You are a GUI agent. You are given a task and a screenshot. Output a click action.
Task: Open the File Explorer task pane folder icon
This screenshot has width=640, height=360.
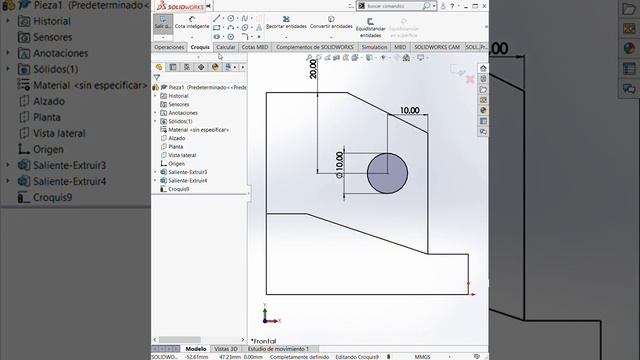tap(483, 89)
